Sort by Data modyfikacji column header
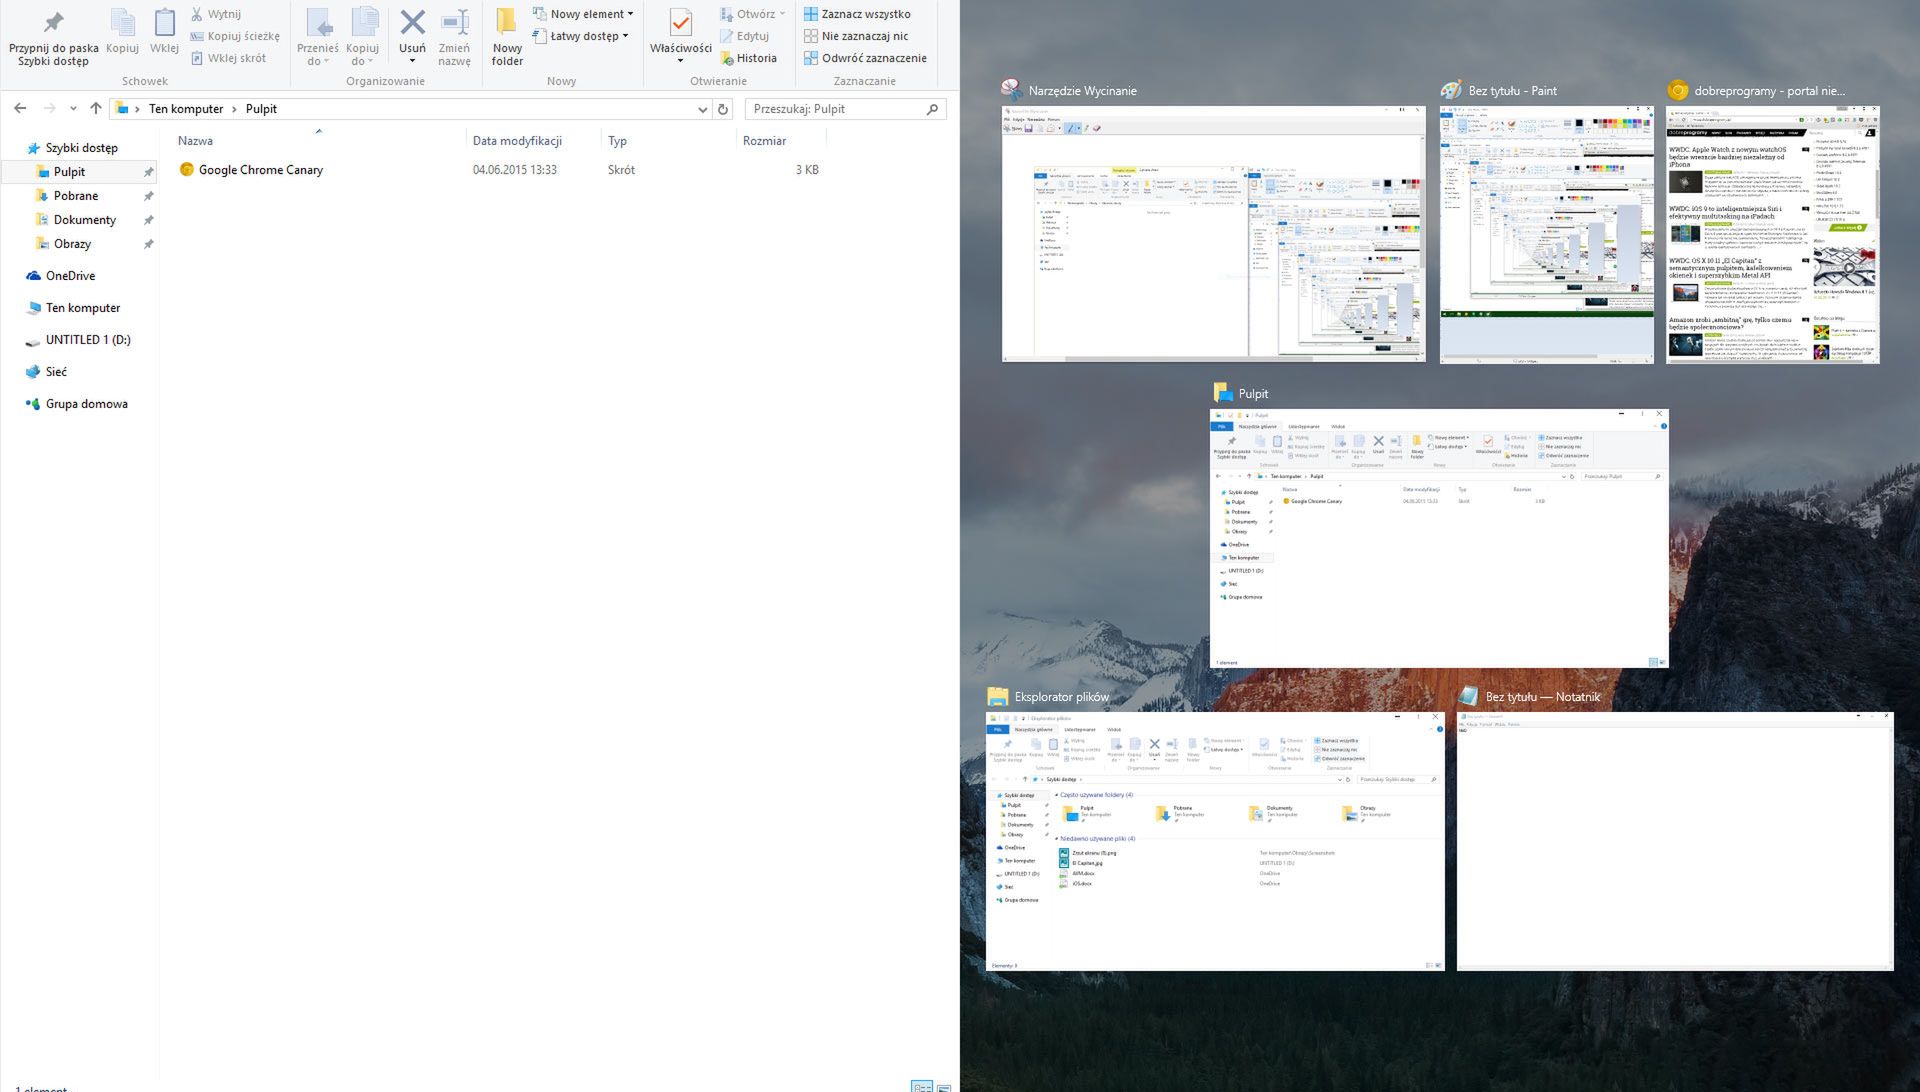This screenshot has width=1920, height=1092. pos(517,141)
